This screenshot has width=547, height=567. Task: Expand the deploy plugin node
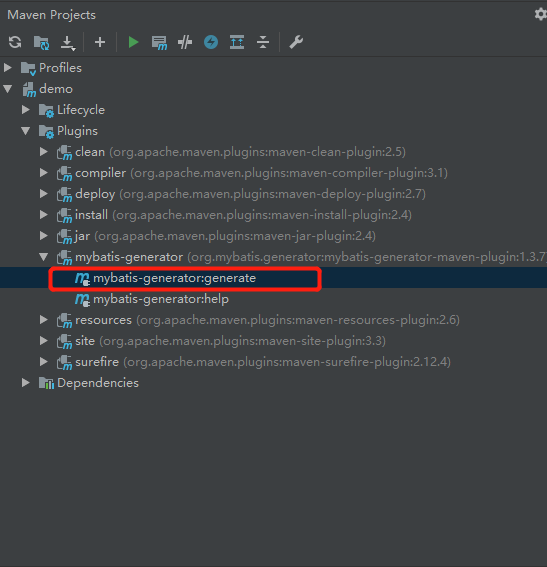[x=44, y=193]
